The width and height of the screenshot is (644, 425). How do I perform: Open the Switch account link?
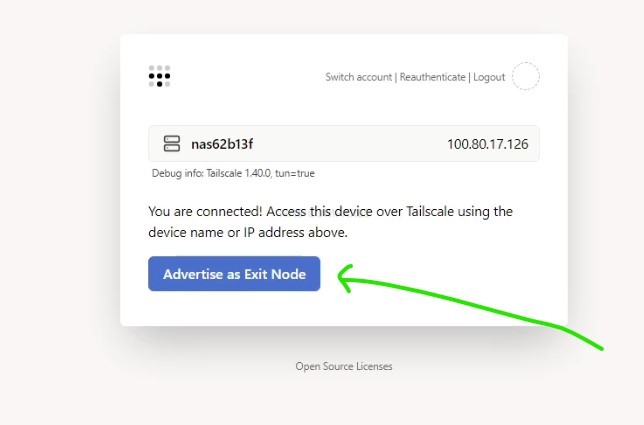[x=359, y=77]
